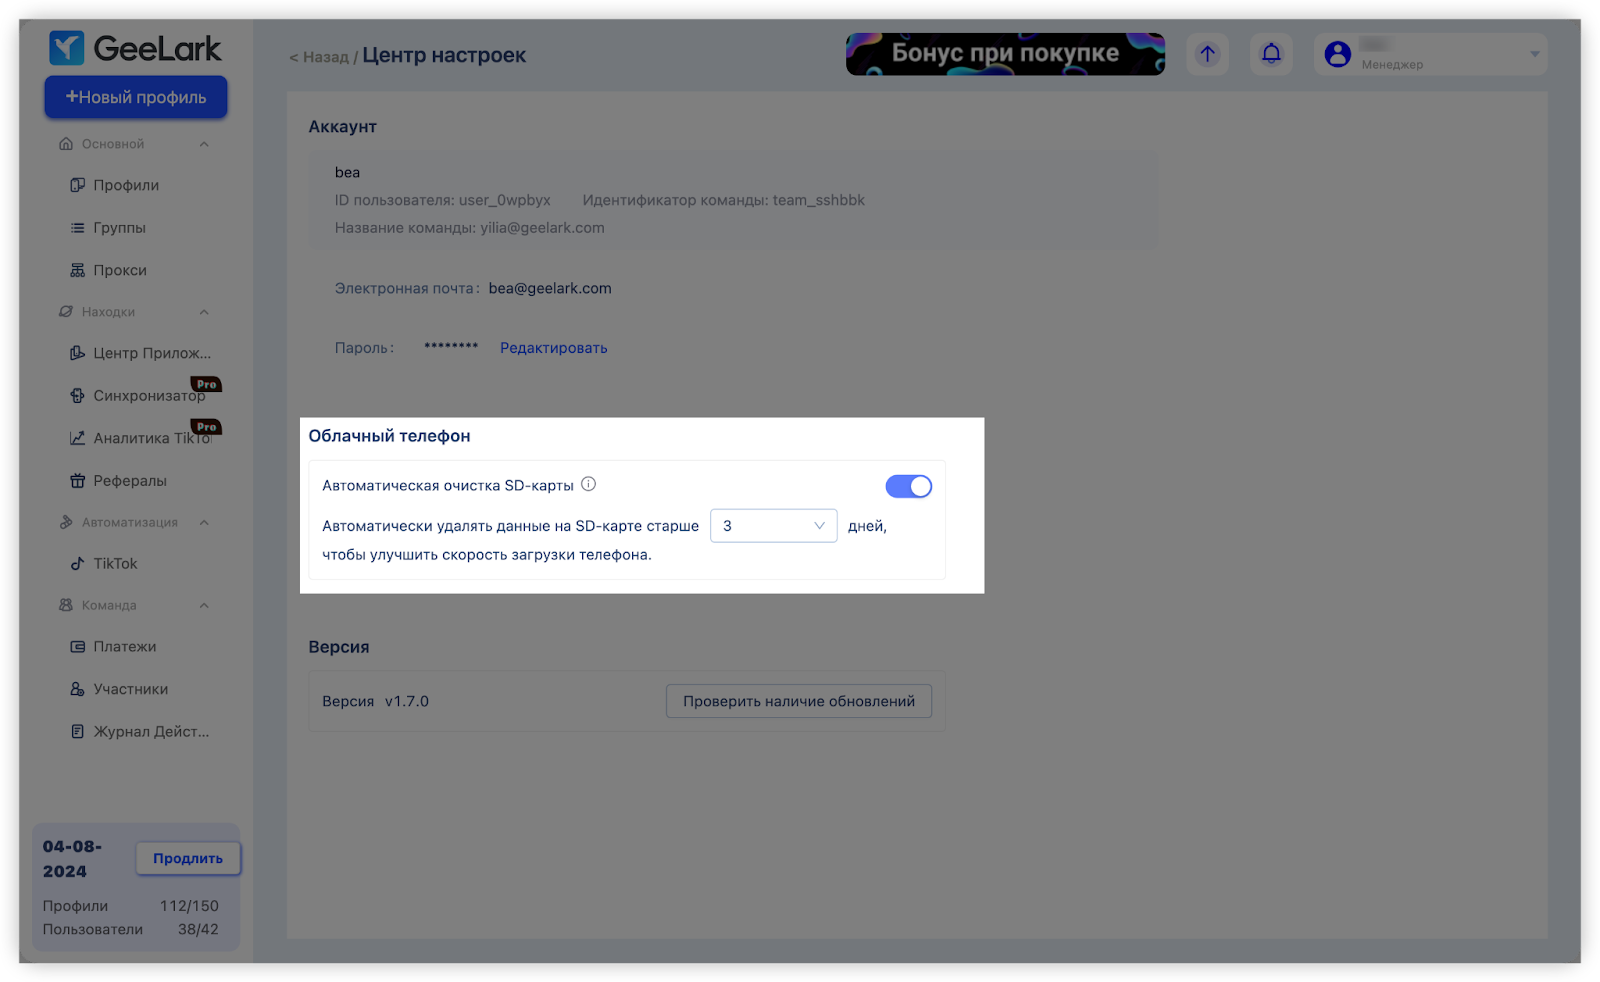Create new profile with Новый профиль button
Image resolution: width=1600 pixels, height=982 pixels.
(136, 97)
